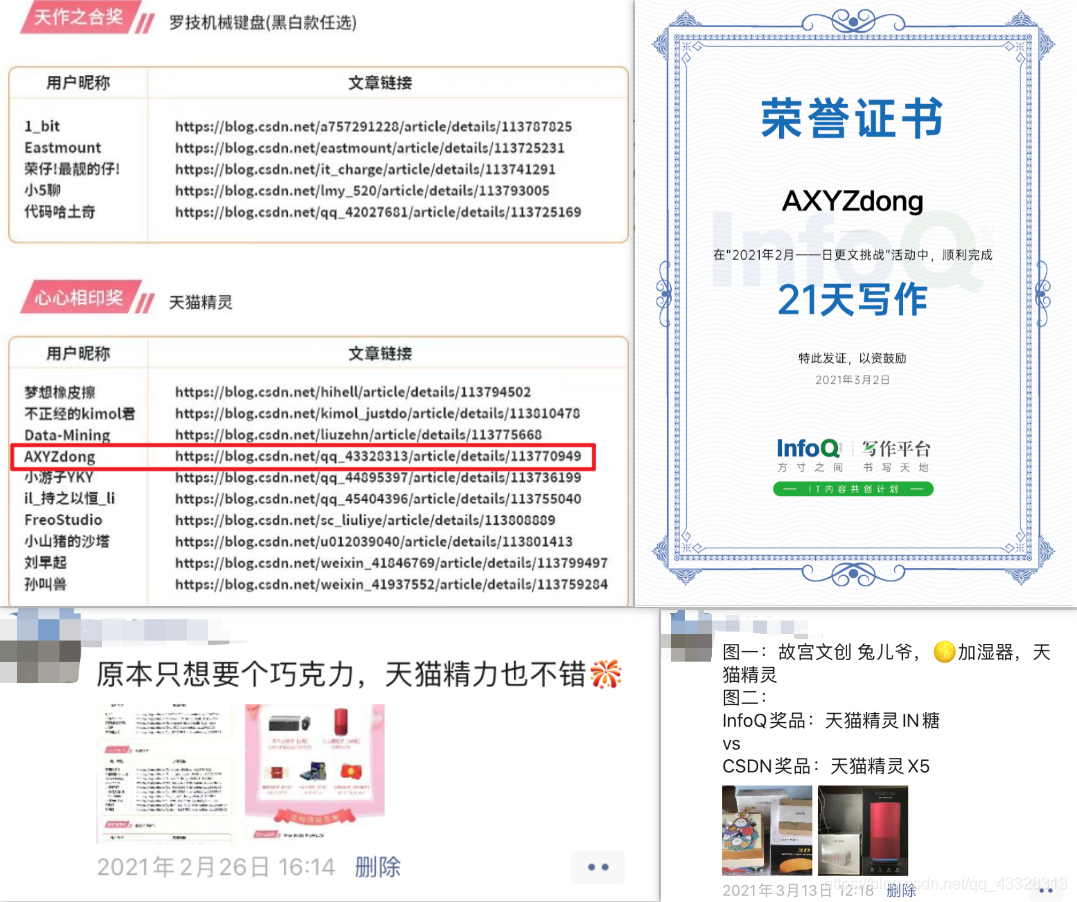The height and width of the screenshot is (902, 1077).
Task: Click 用户昵称 header in the top table
Action: 78,83
